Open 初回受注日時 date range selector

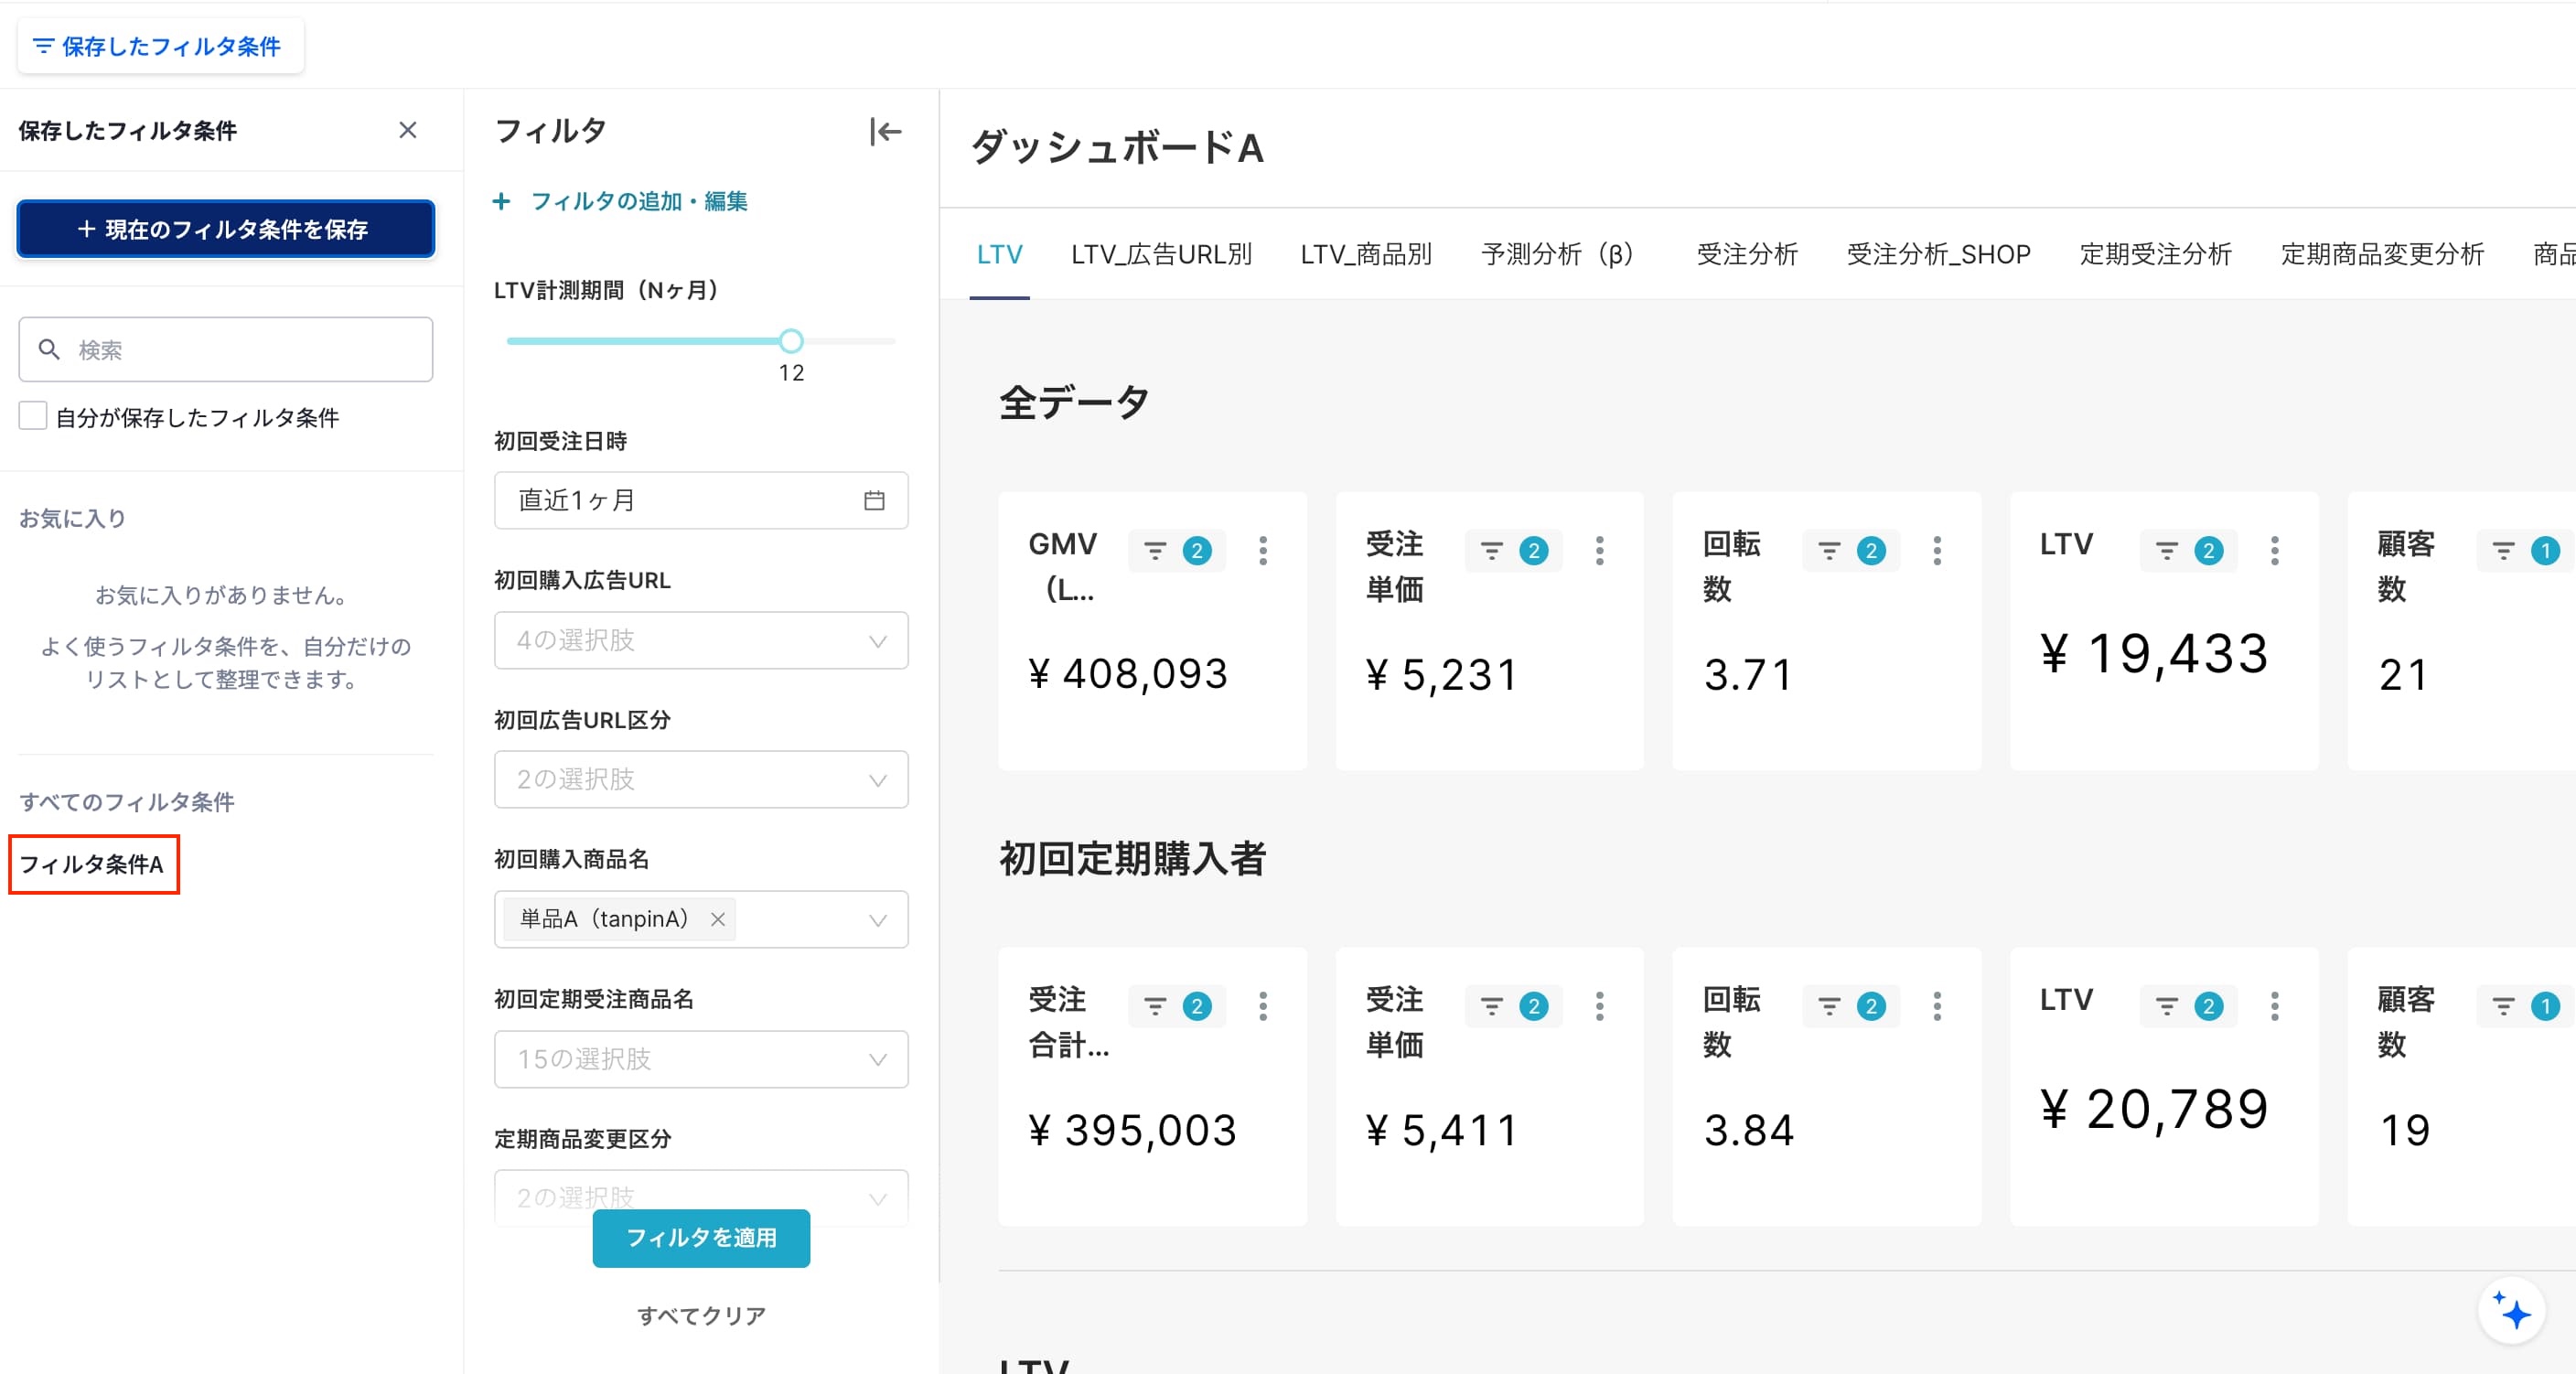click(x=701, y=500)
